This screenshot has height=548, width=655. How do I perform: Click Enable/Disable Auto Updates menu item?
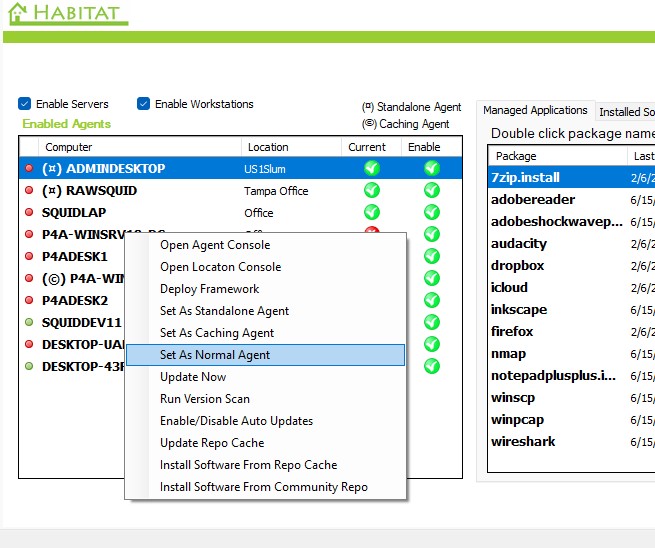236,421
